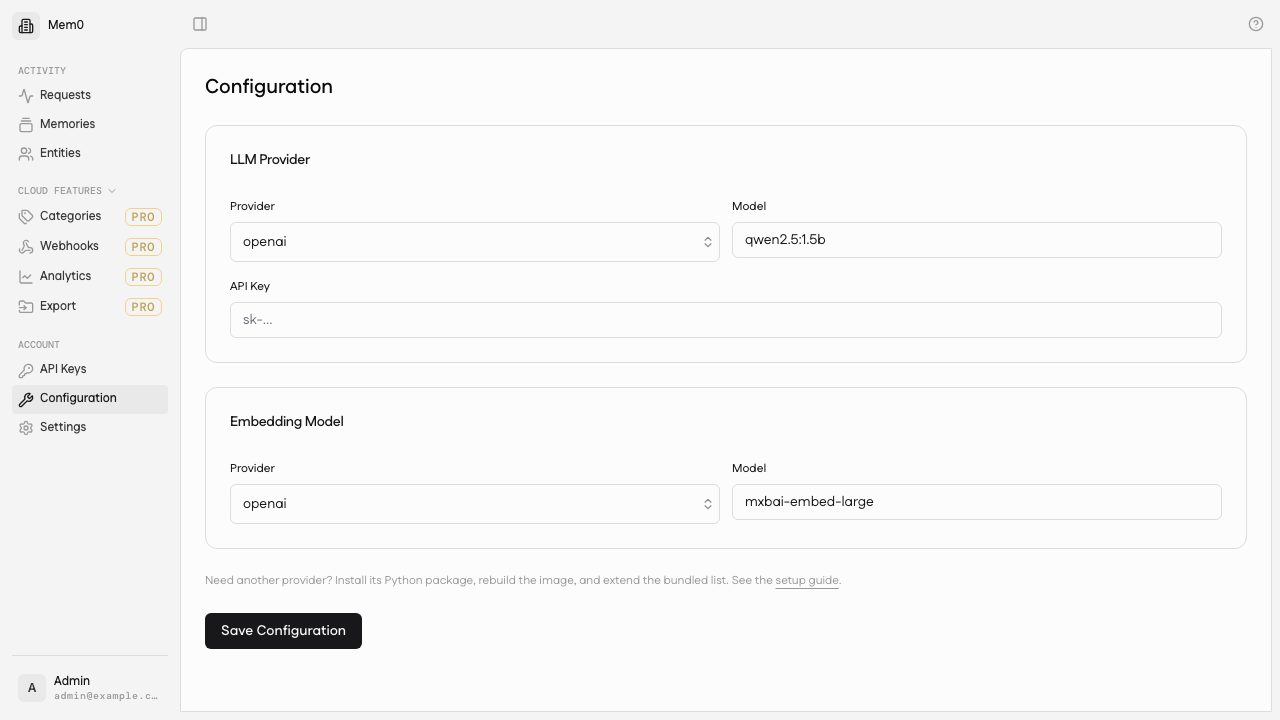
Task: Open the help question-mark icon
Action: click(1256, 24)
